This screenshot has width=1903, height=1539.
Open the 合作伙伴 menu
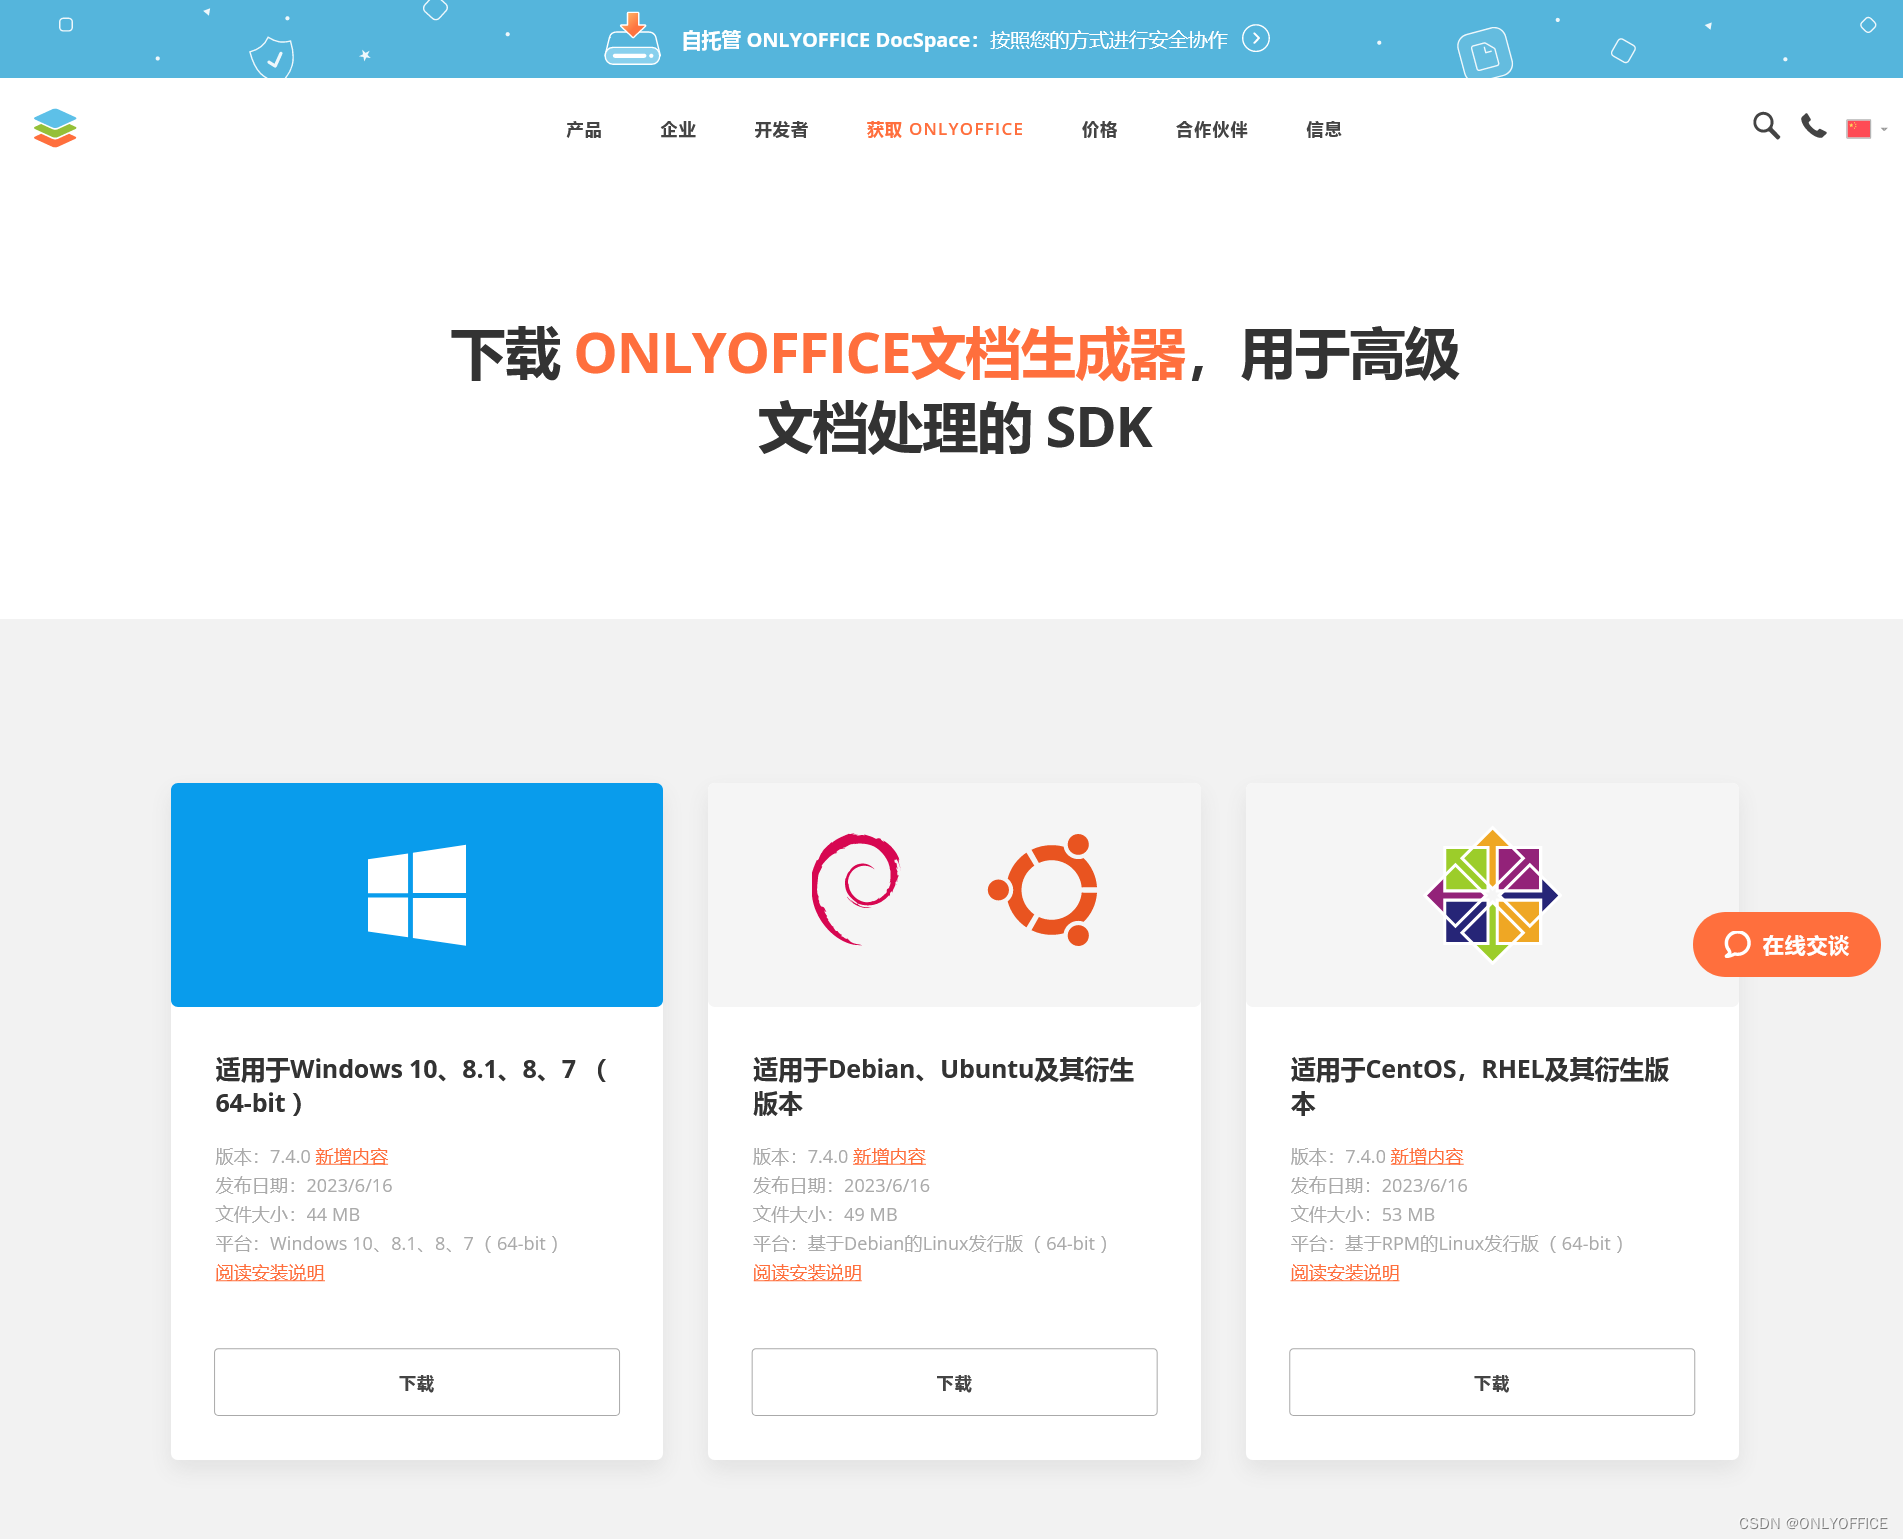[x=1211, y=129]
